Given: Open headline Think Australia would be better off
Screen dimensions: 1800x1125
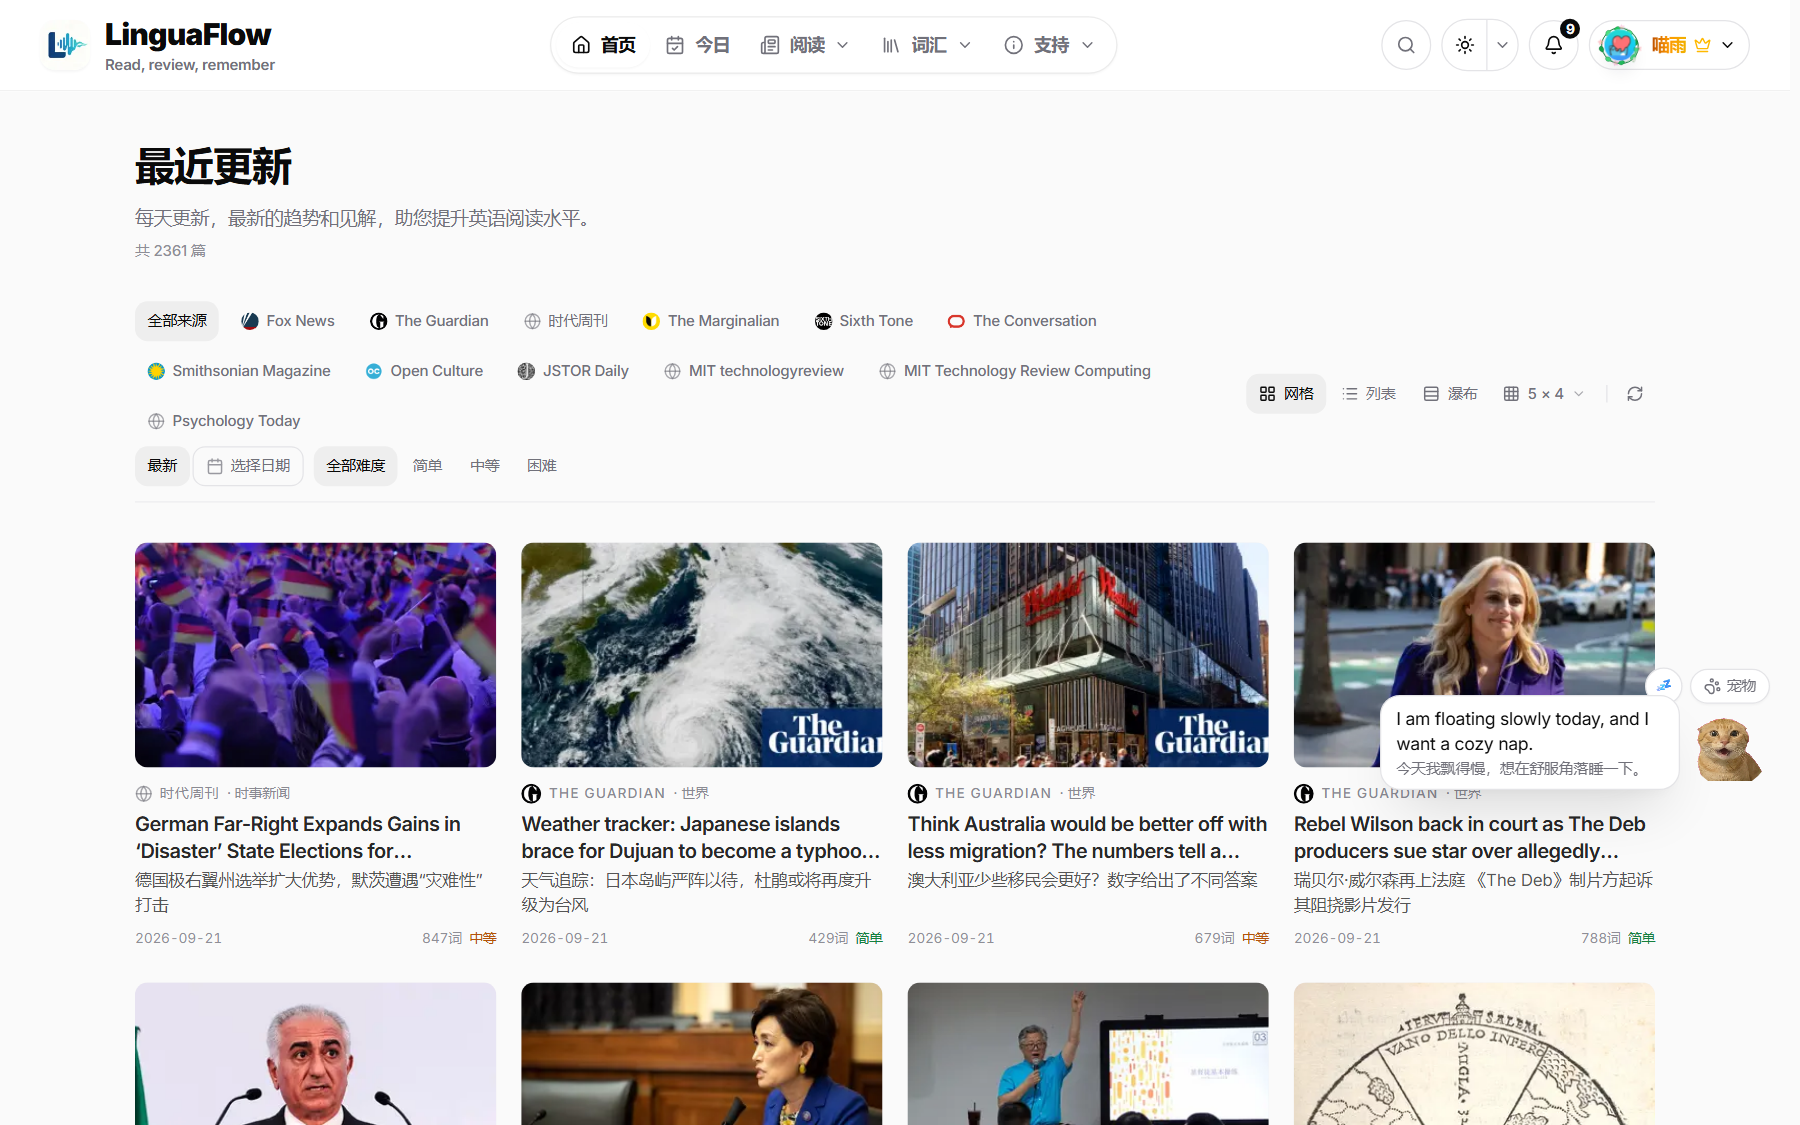Looking at the screenshot, I should (1088, 838).
